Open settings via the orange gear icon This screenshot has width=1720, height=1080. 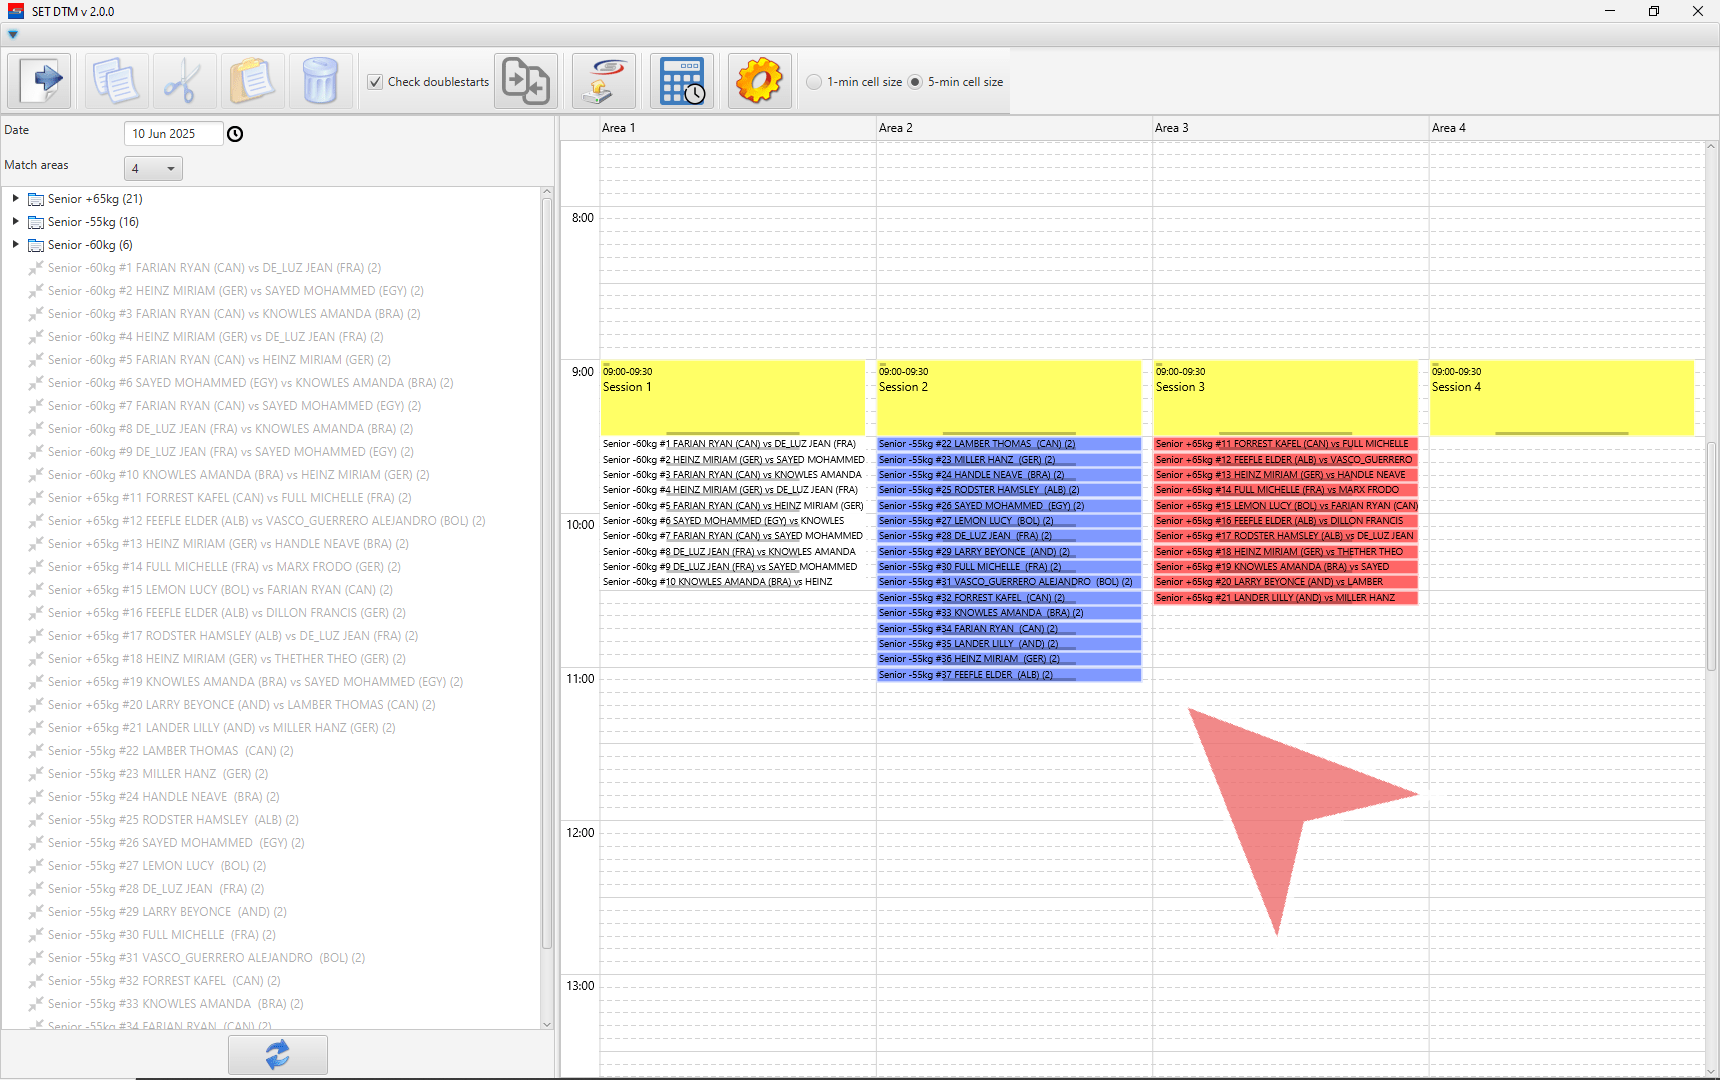(x=759, y=81)
